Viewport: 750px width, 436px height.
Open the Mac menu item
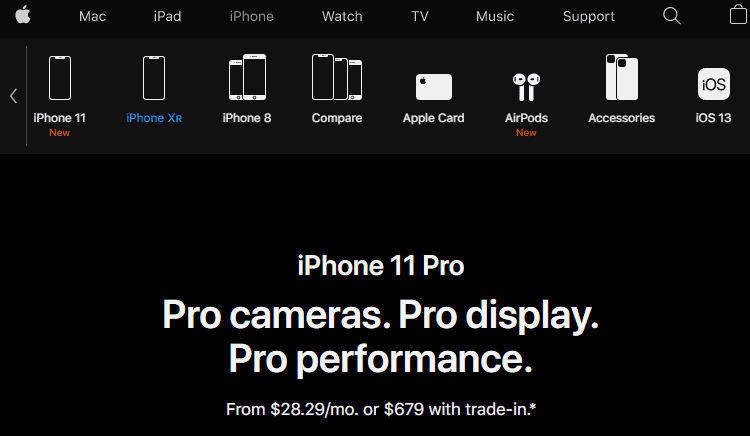pos(92,16)
